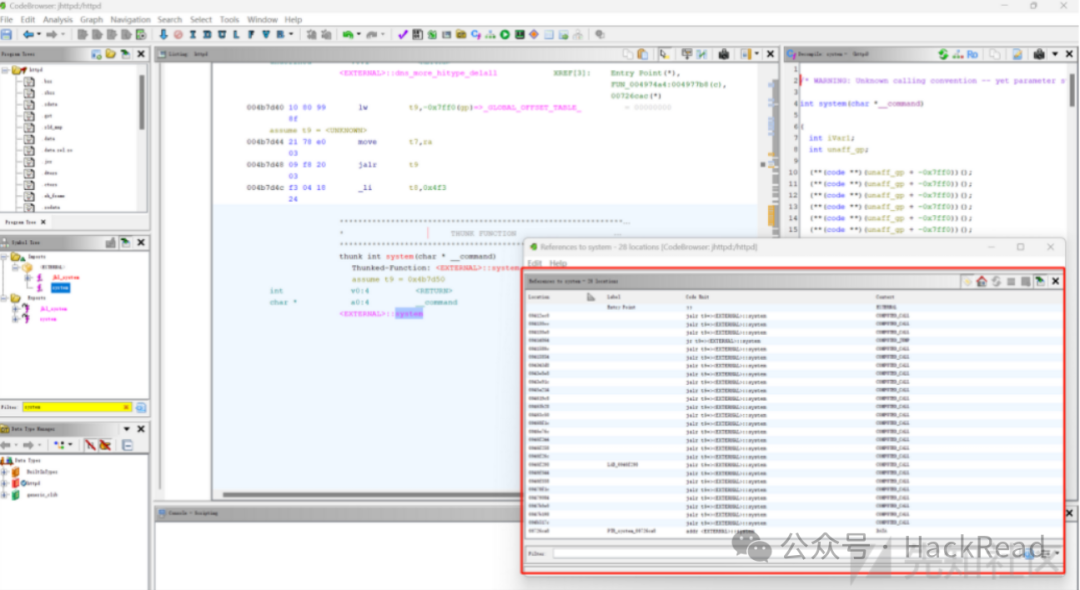
Task: Click the red circle toolbar icon
Action: (x=178, y=34)
